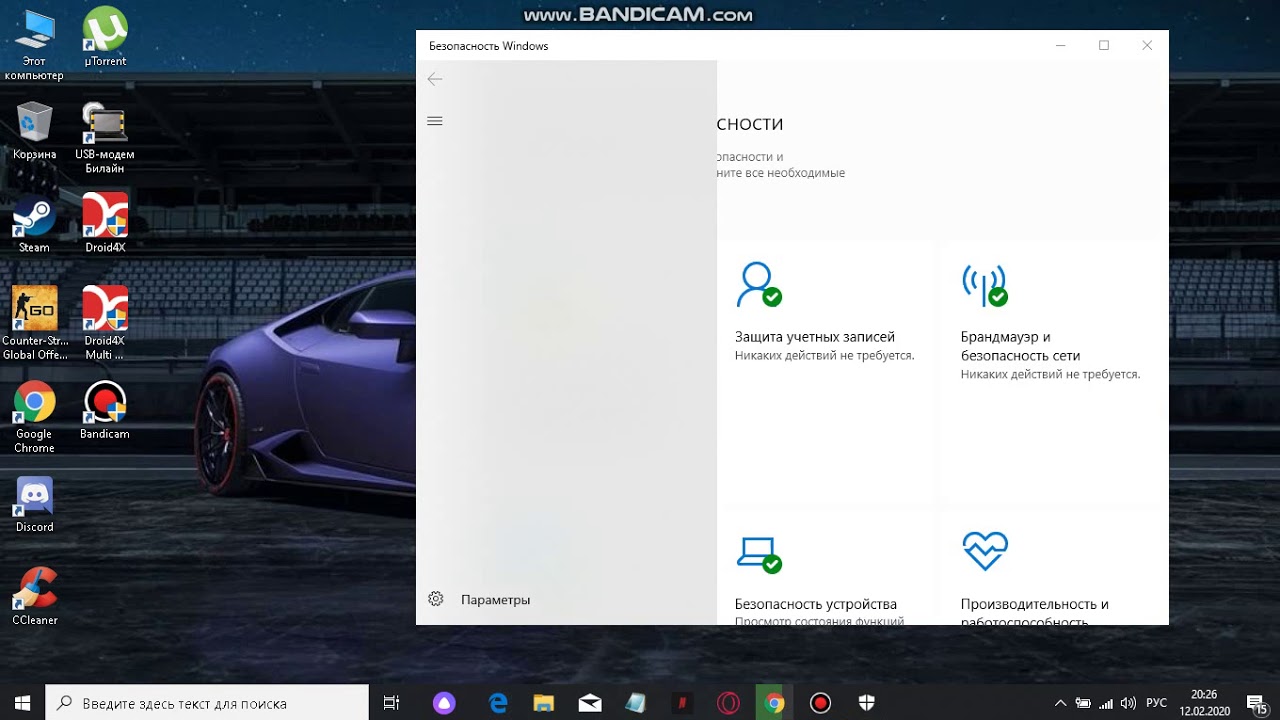The width and height of the screenshot is (1280, 720).
Task: Select the Корзина recycle bin icon
Action: point(34,130)
